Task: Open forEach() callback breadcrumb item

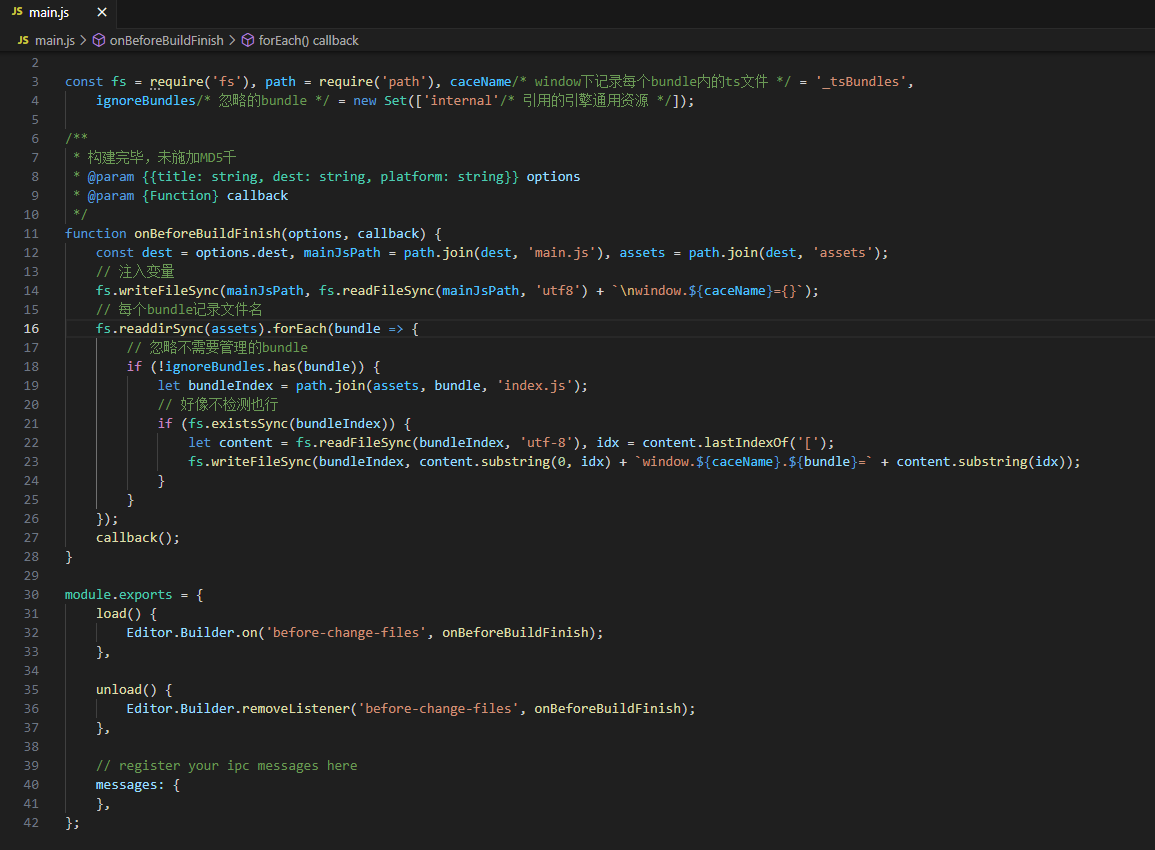Action: (x=309, y=41)
